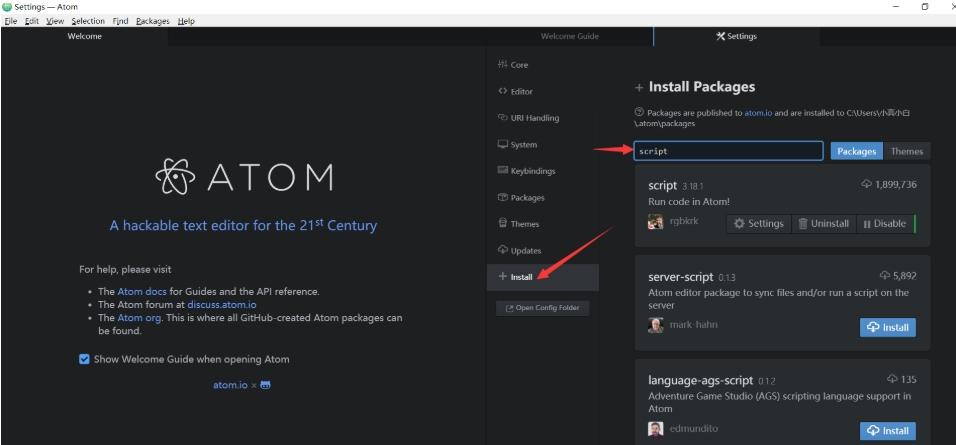Screen dimensions: 956x445
Task: Open the Themes section in sidebar
Action: click(519, 224)
